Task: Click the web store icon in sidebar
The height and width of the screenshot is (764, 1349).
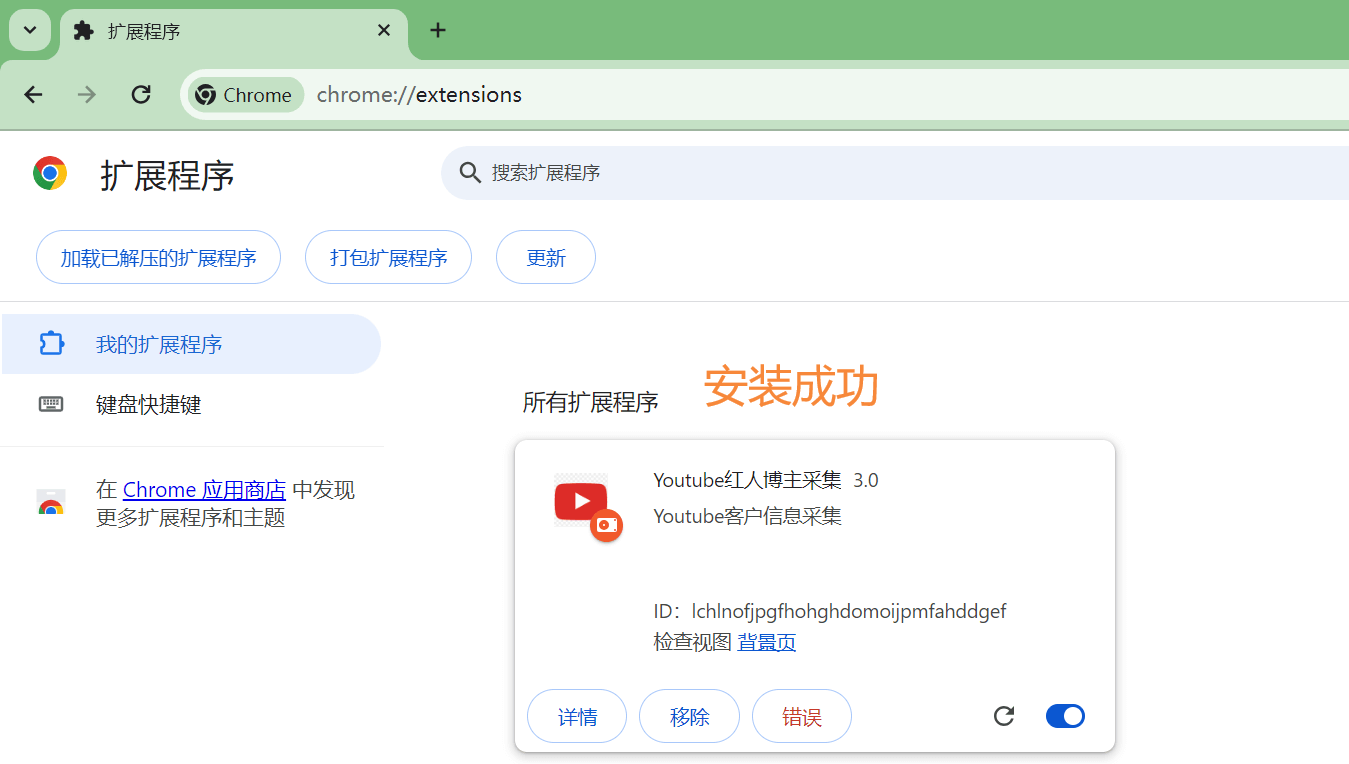Action: click(x=51, y=503)
